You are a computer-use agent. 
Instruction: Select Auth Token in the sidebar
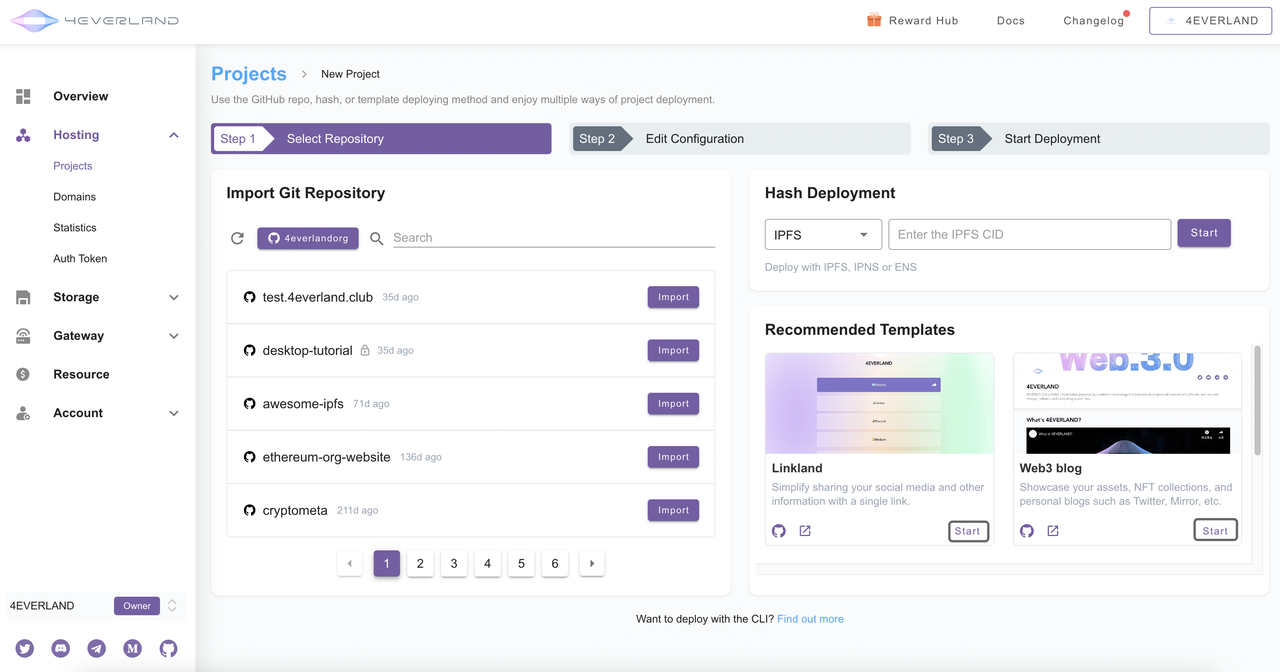(x=80, y=259)
